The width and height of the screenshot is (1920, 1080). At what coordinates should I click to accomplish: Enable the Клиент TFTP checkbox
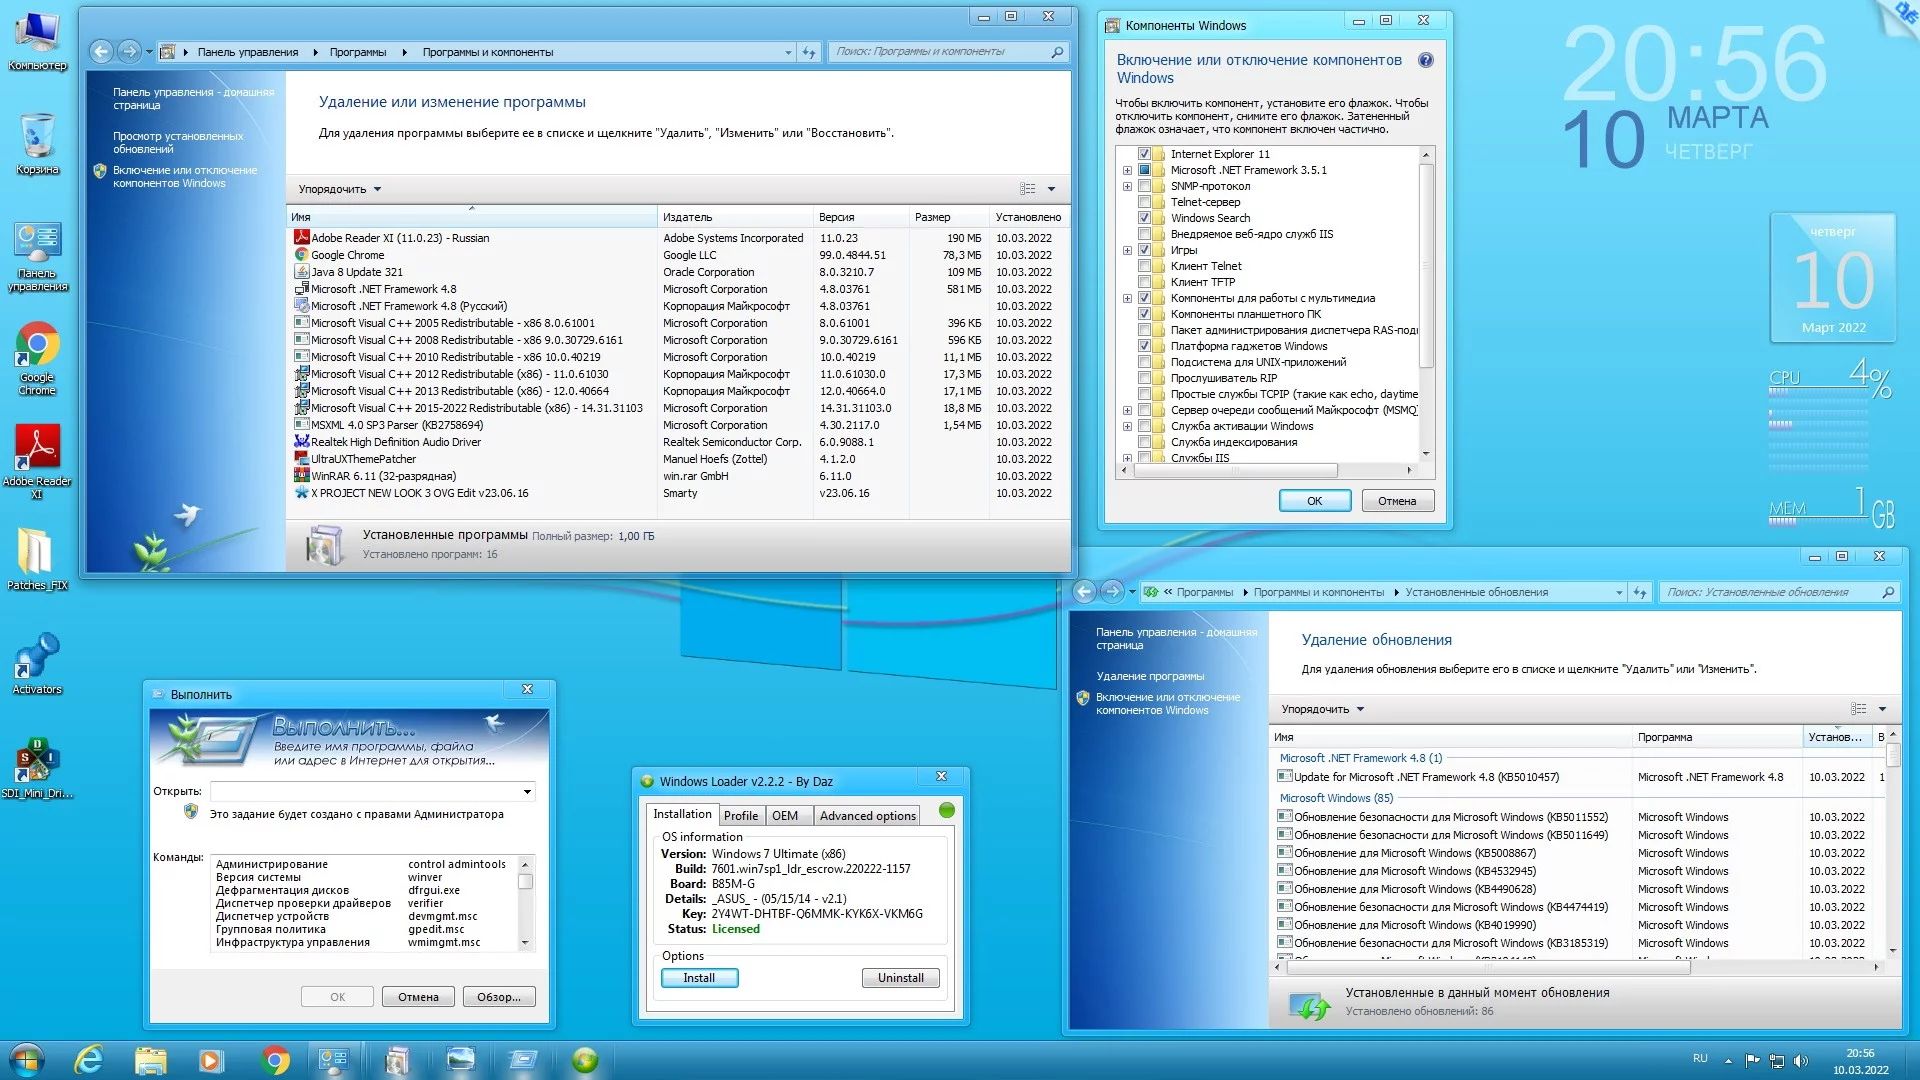click(1145, 282)
